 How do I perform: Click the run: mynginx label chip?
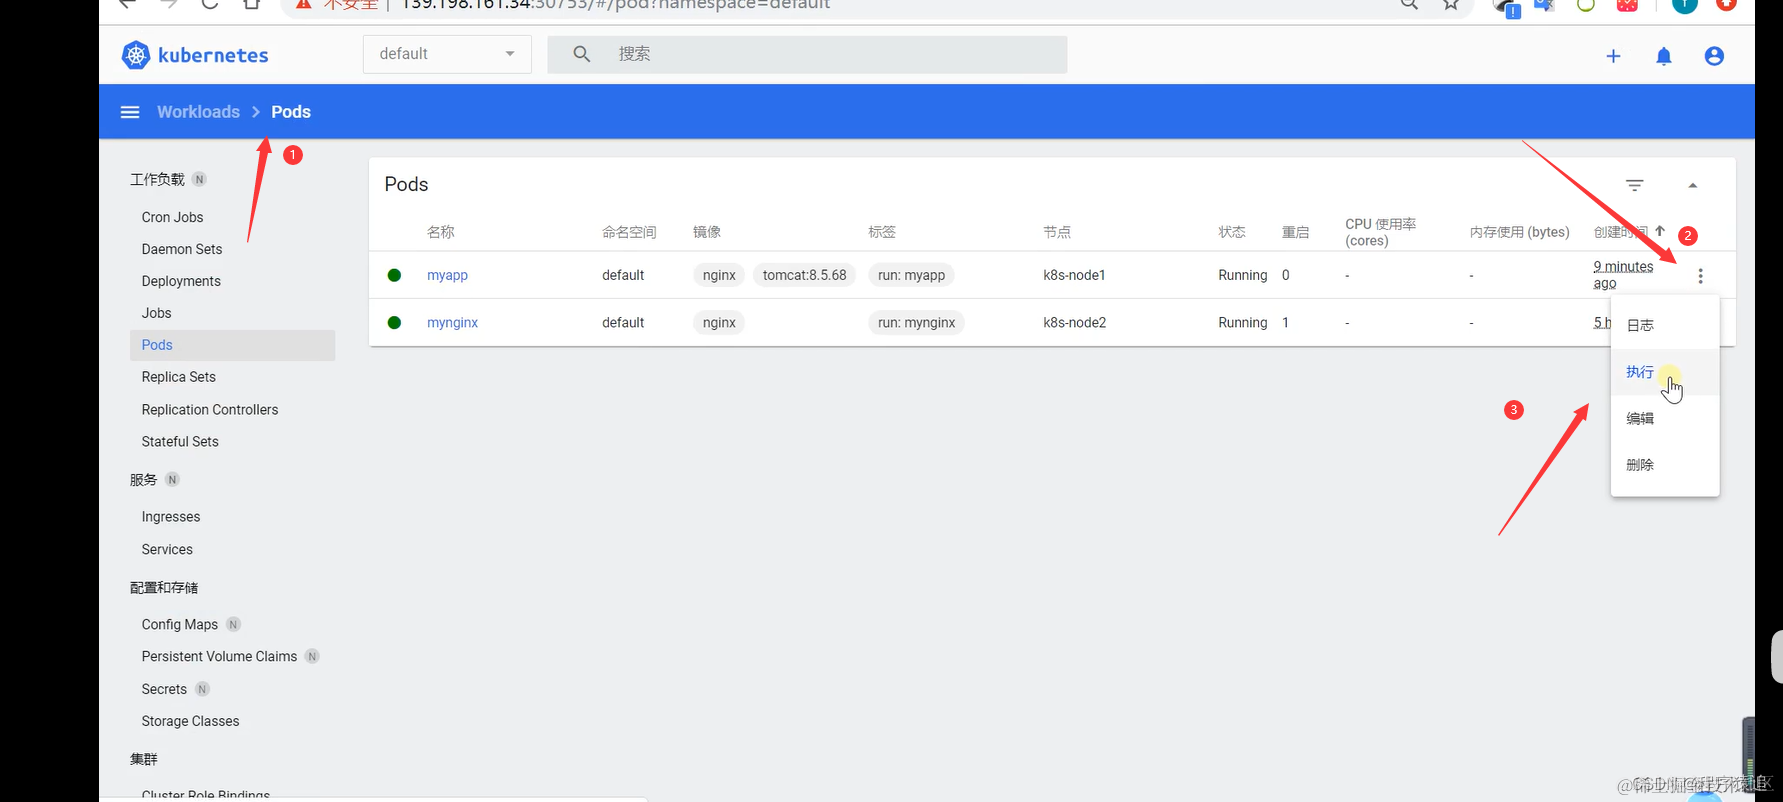click(x=916, y=322)
